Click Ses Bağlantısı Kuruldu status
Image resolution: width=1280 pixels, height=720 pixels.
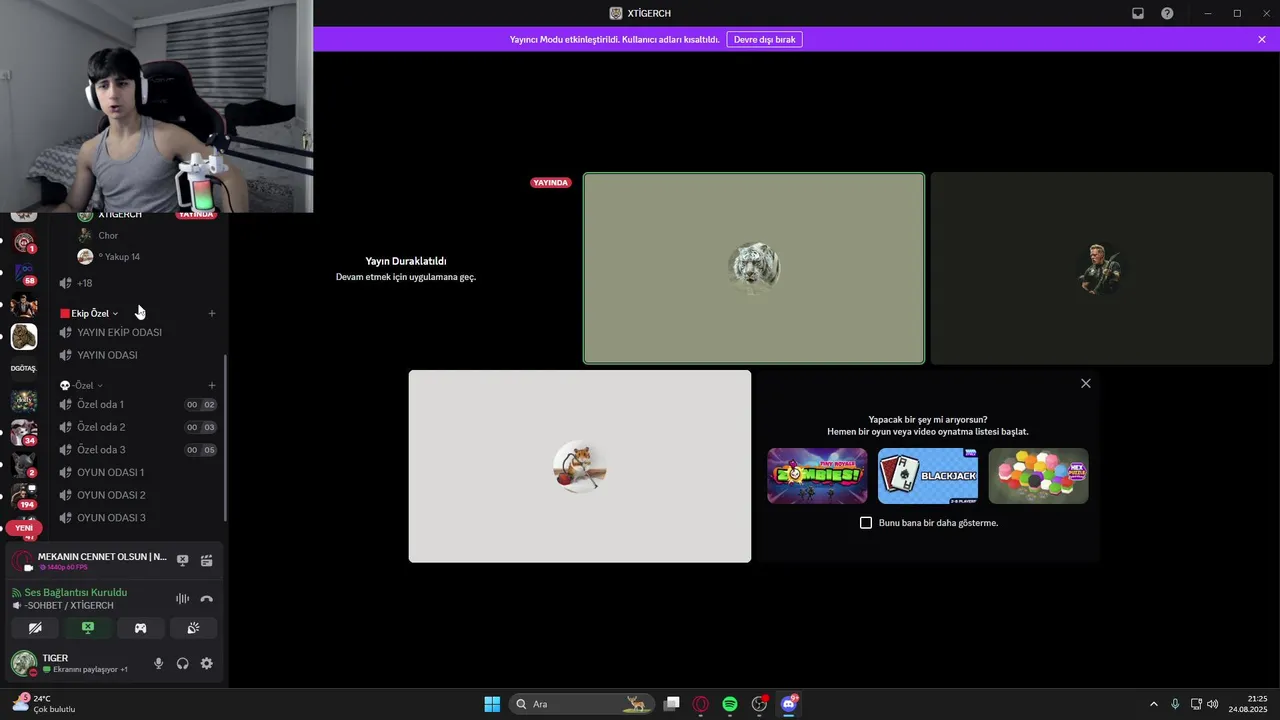pos(76,593)
